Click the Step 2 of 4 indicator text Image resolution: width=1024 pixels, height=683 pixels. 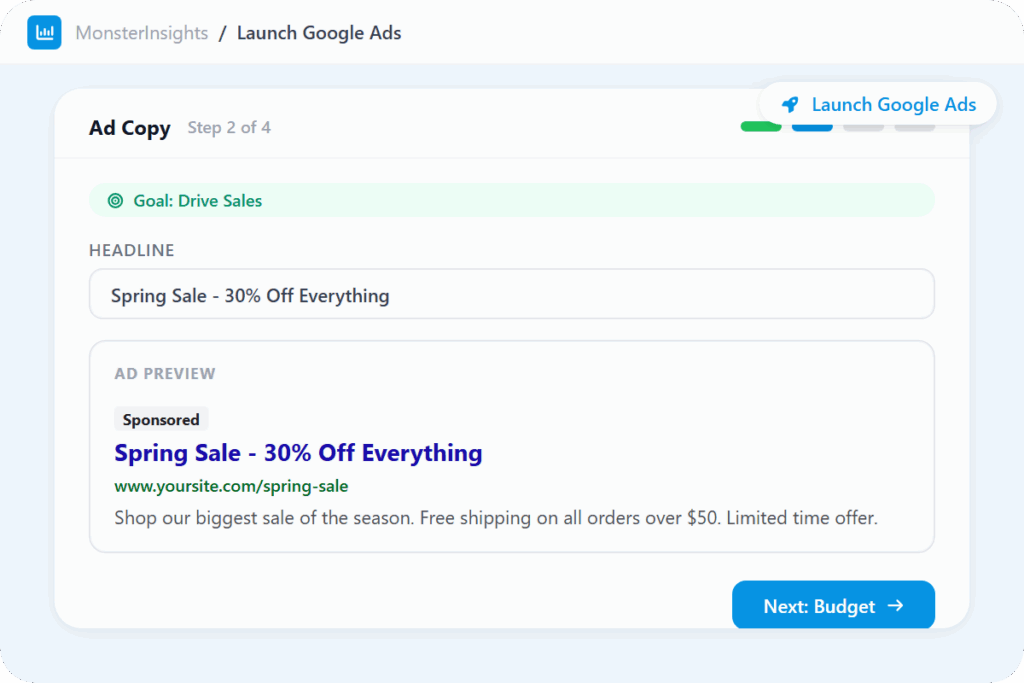229,128
